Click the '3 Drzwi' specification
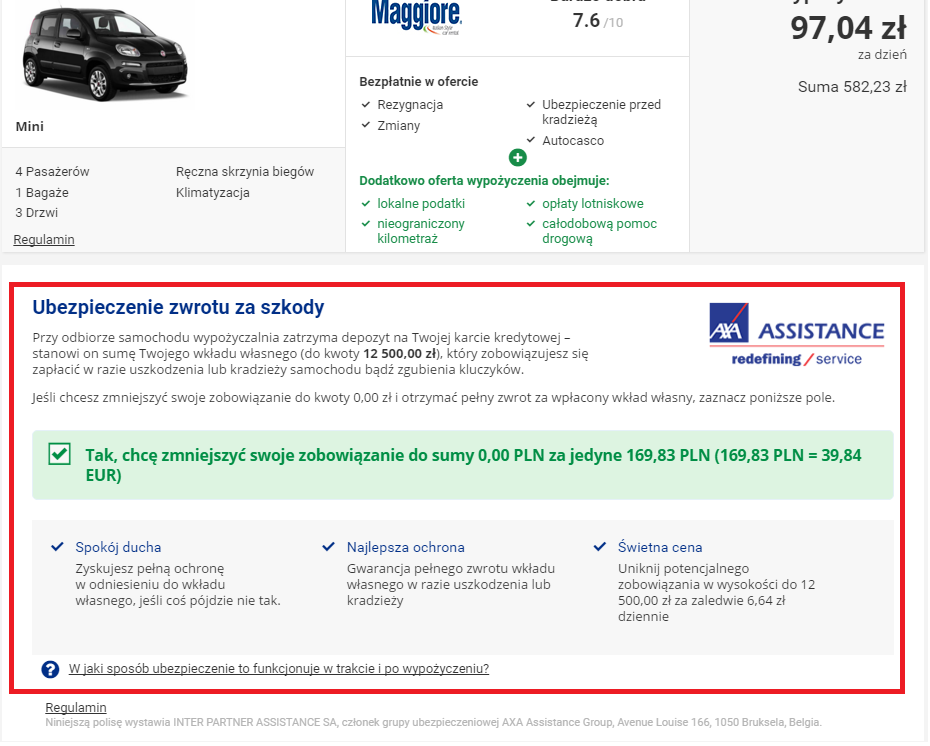The width and height of the screenshot is (930, 746). (37, 213)
